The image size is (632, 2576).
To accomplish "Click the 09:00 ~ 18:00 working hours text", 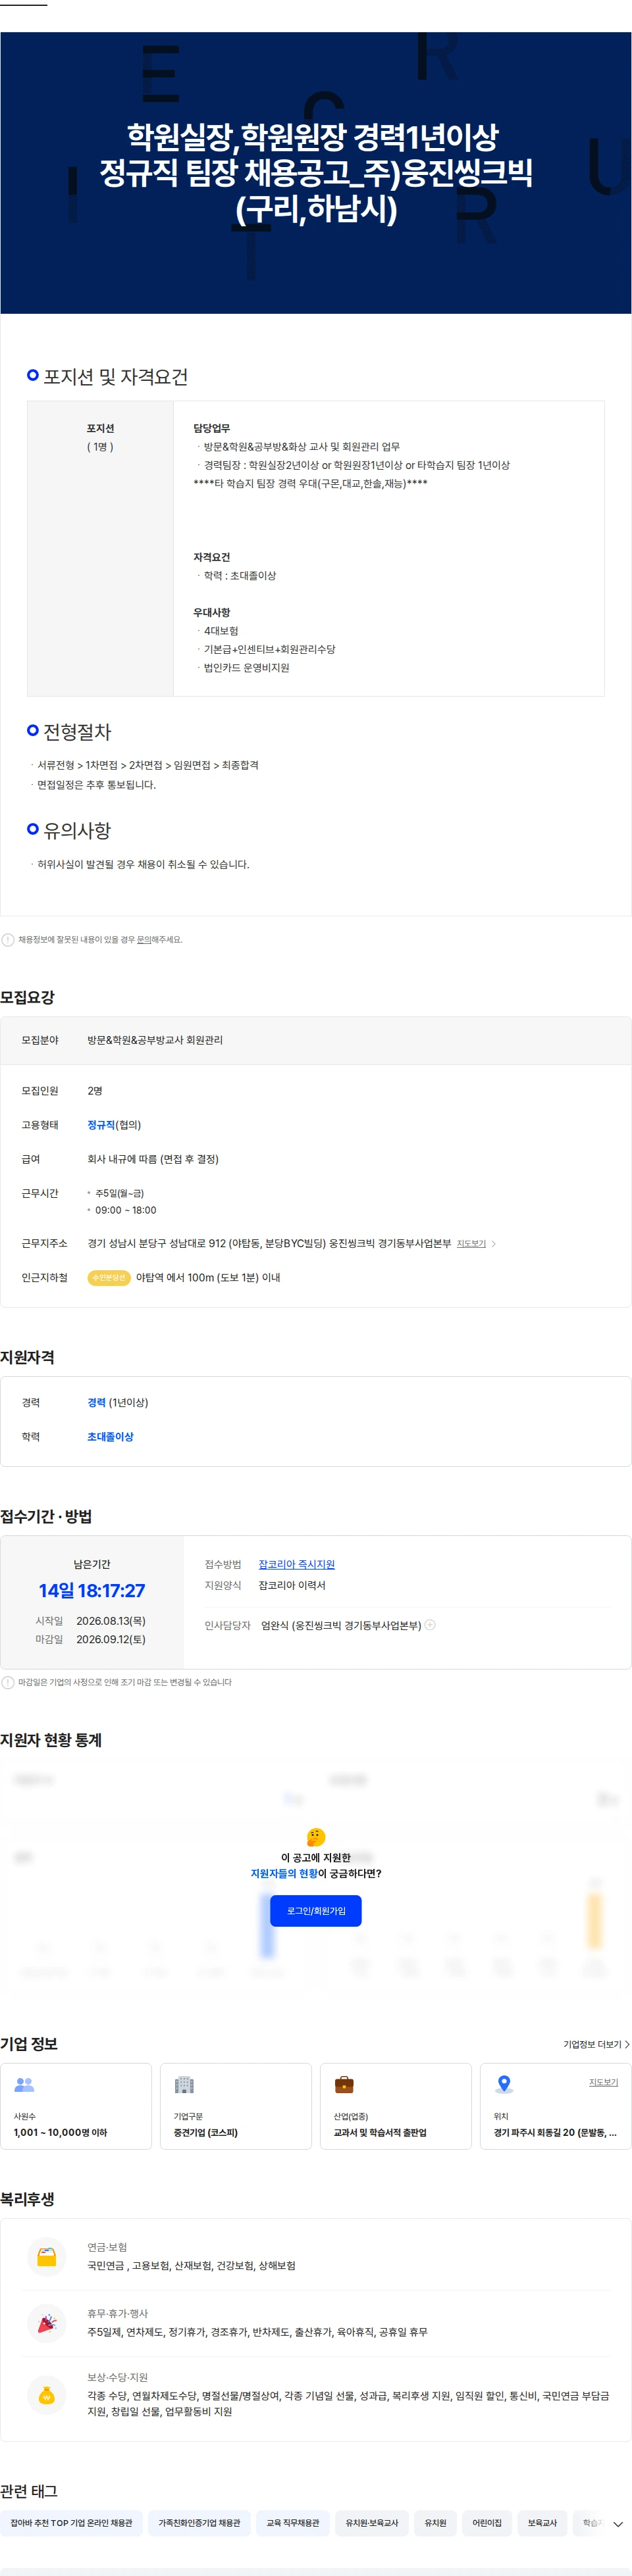I will (126, 1210).
